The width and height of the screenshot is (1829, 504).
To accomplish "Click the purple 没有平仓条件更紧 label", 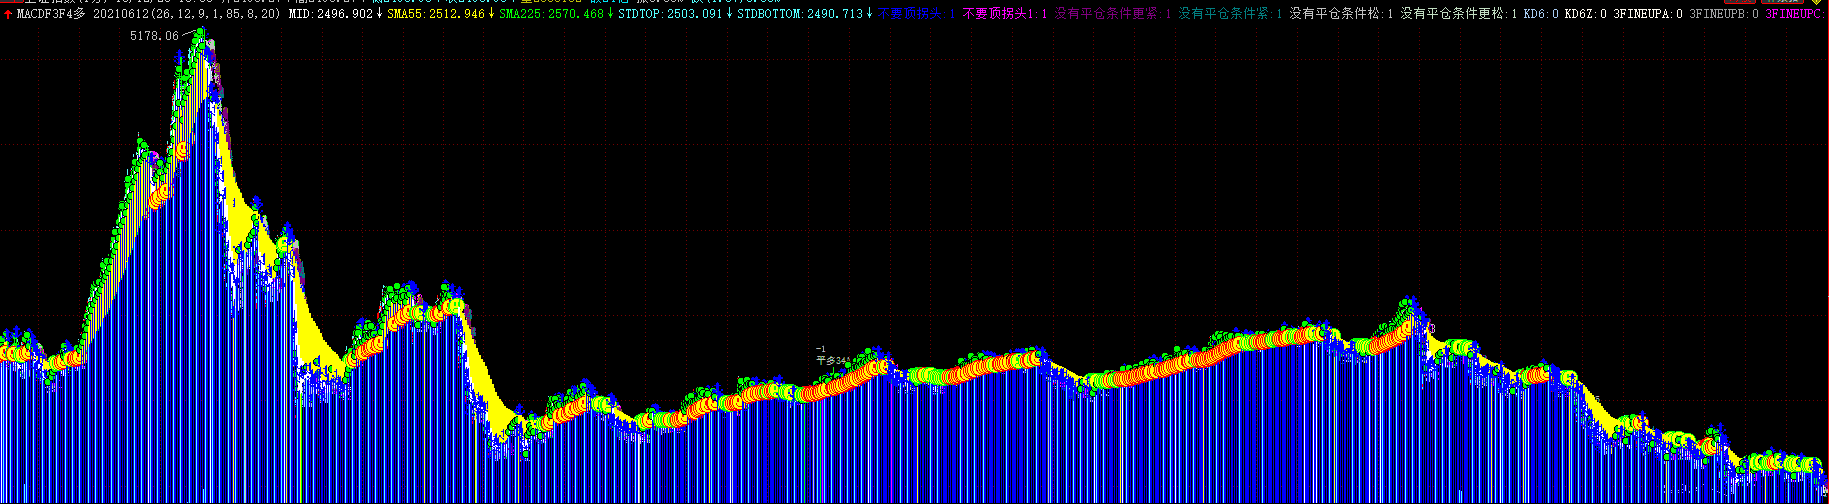I will [x=1112, y=14].
